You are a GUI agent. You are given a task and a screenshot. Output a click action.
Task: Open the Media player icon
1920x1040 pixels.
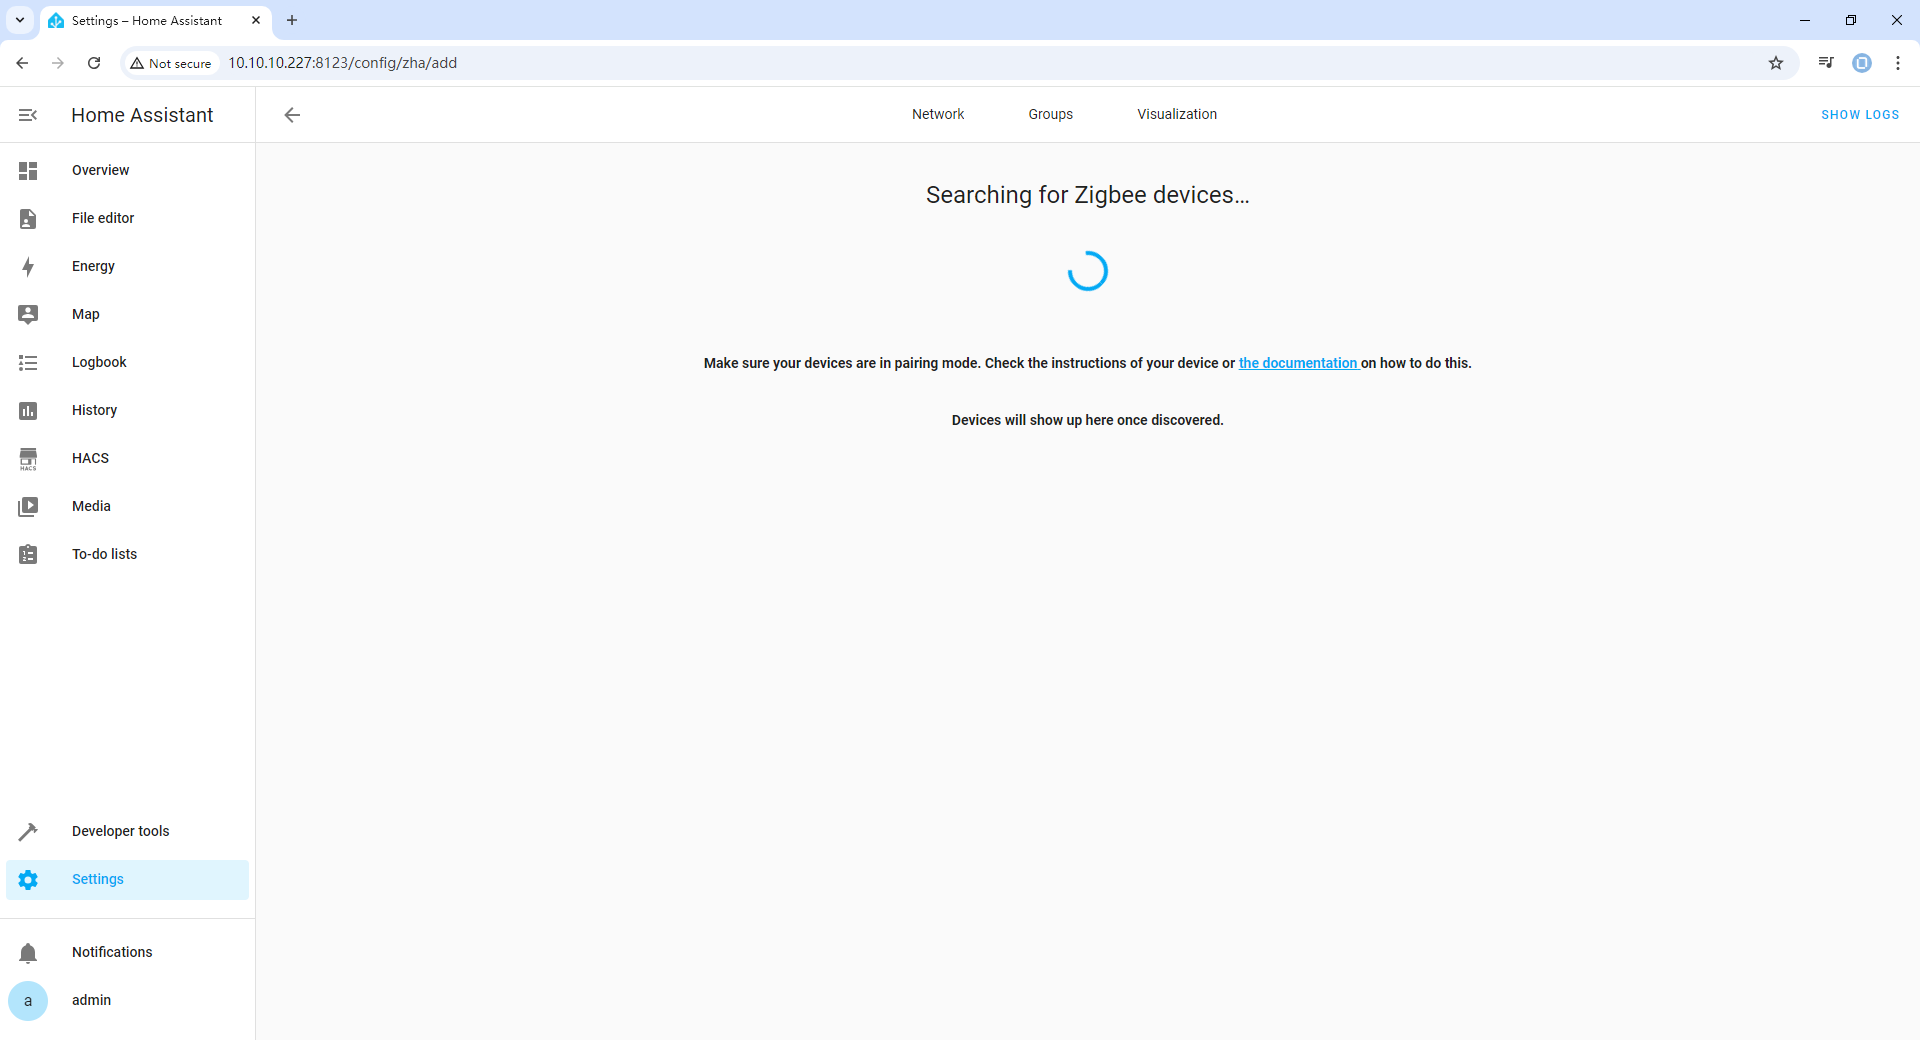click(x=28, y=507)
